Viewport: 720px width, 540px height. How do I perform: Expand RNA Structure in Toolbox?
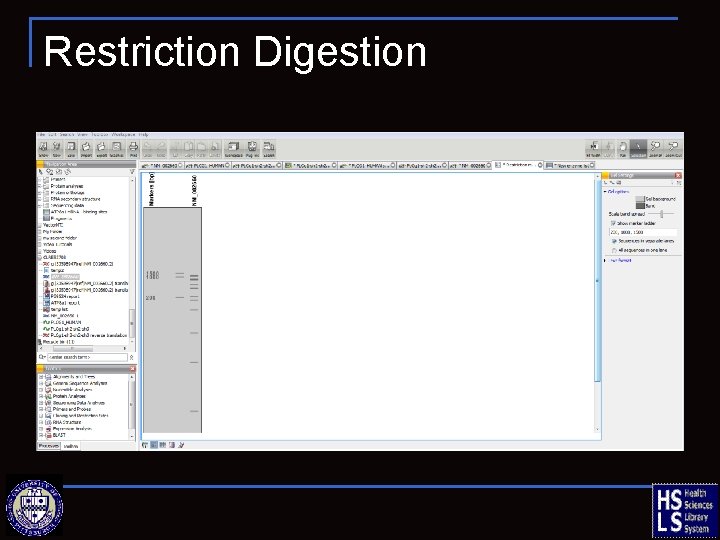41,422
